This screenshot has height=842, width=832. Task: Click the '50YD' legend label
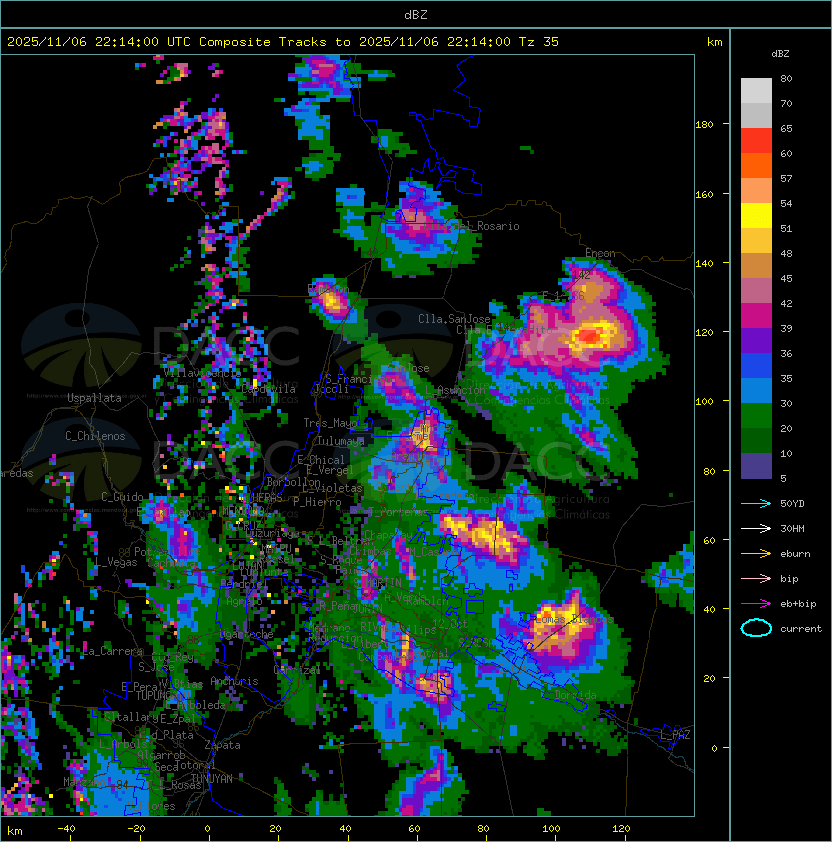792,503
